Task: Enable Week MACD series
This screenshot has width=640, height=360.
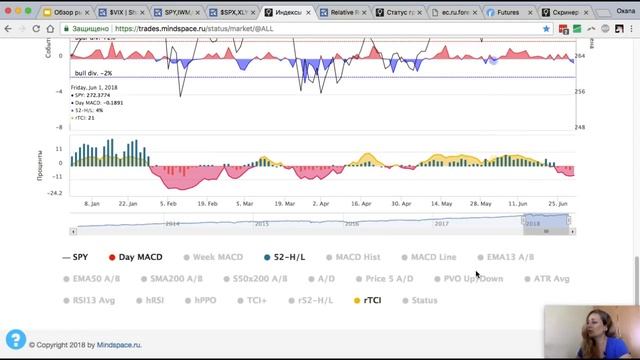Action: pos(213,257)
